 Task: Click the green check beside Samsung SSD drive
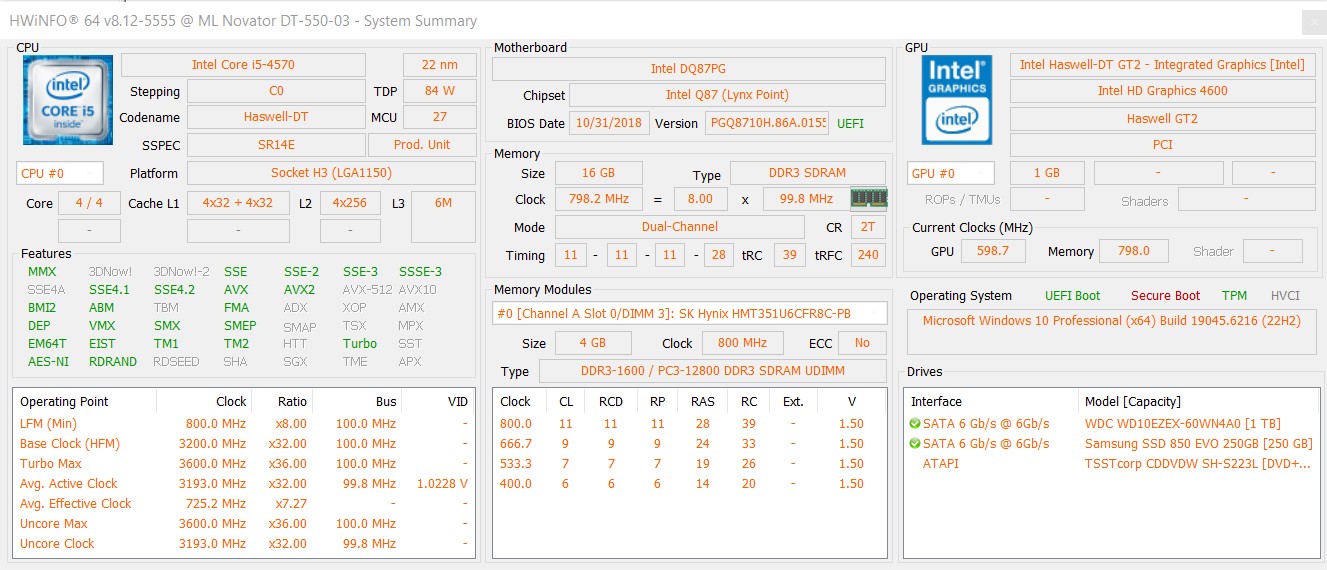(915, 443)
